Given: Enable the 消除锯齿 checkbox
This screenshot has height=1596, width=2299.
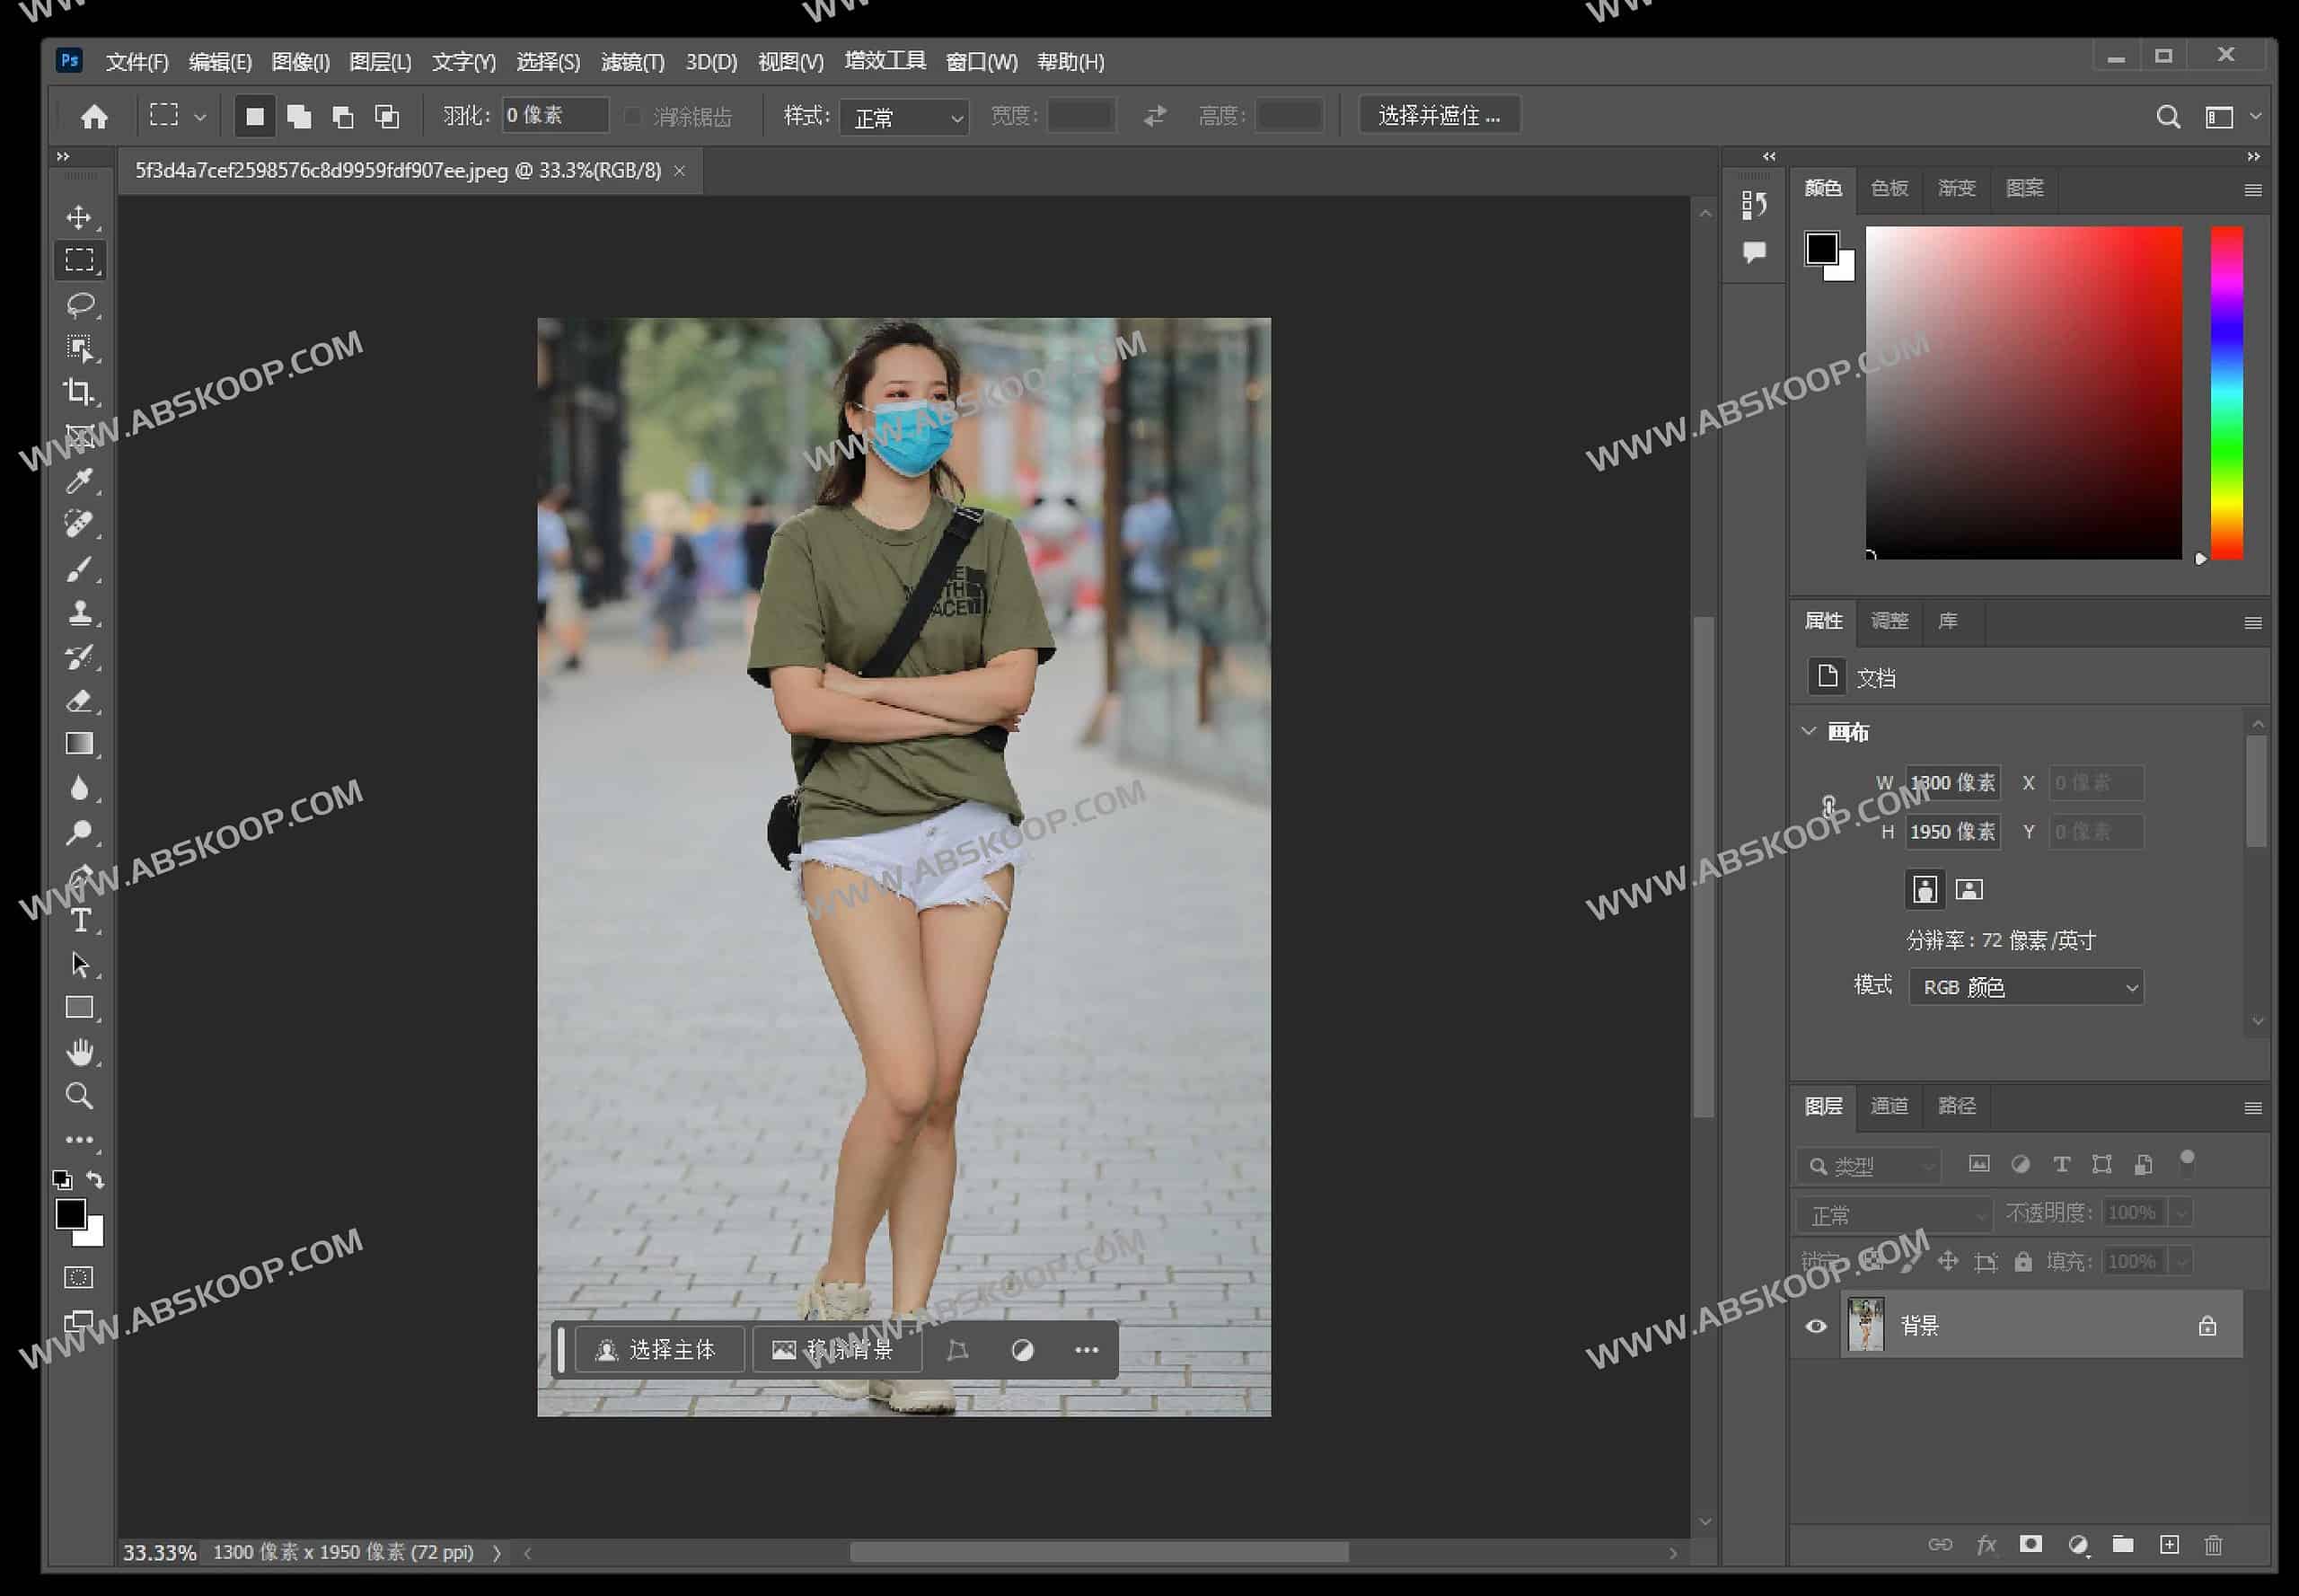Looking at the screenshot, I should point(633,116).
